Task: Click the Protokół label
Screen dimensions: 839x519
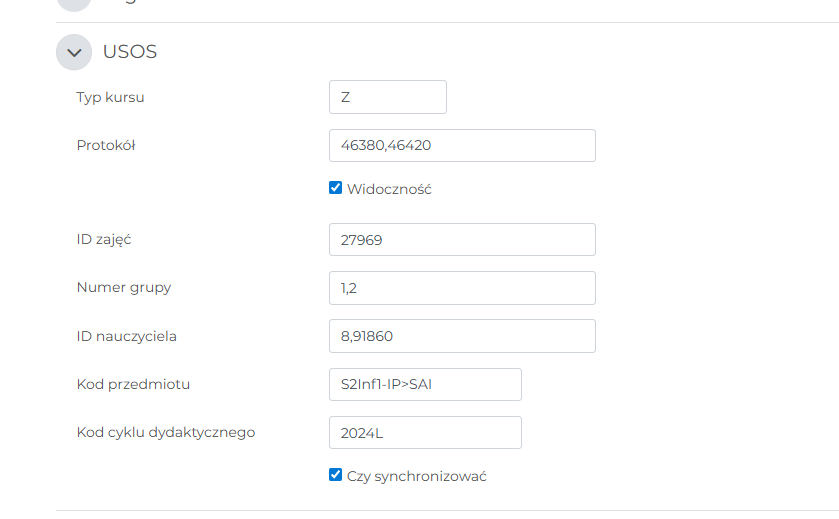Action: [106, 145]
